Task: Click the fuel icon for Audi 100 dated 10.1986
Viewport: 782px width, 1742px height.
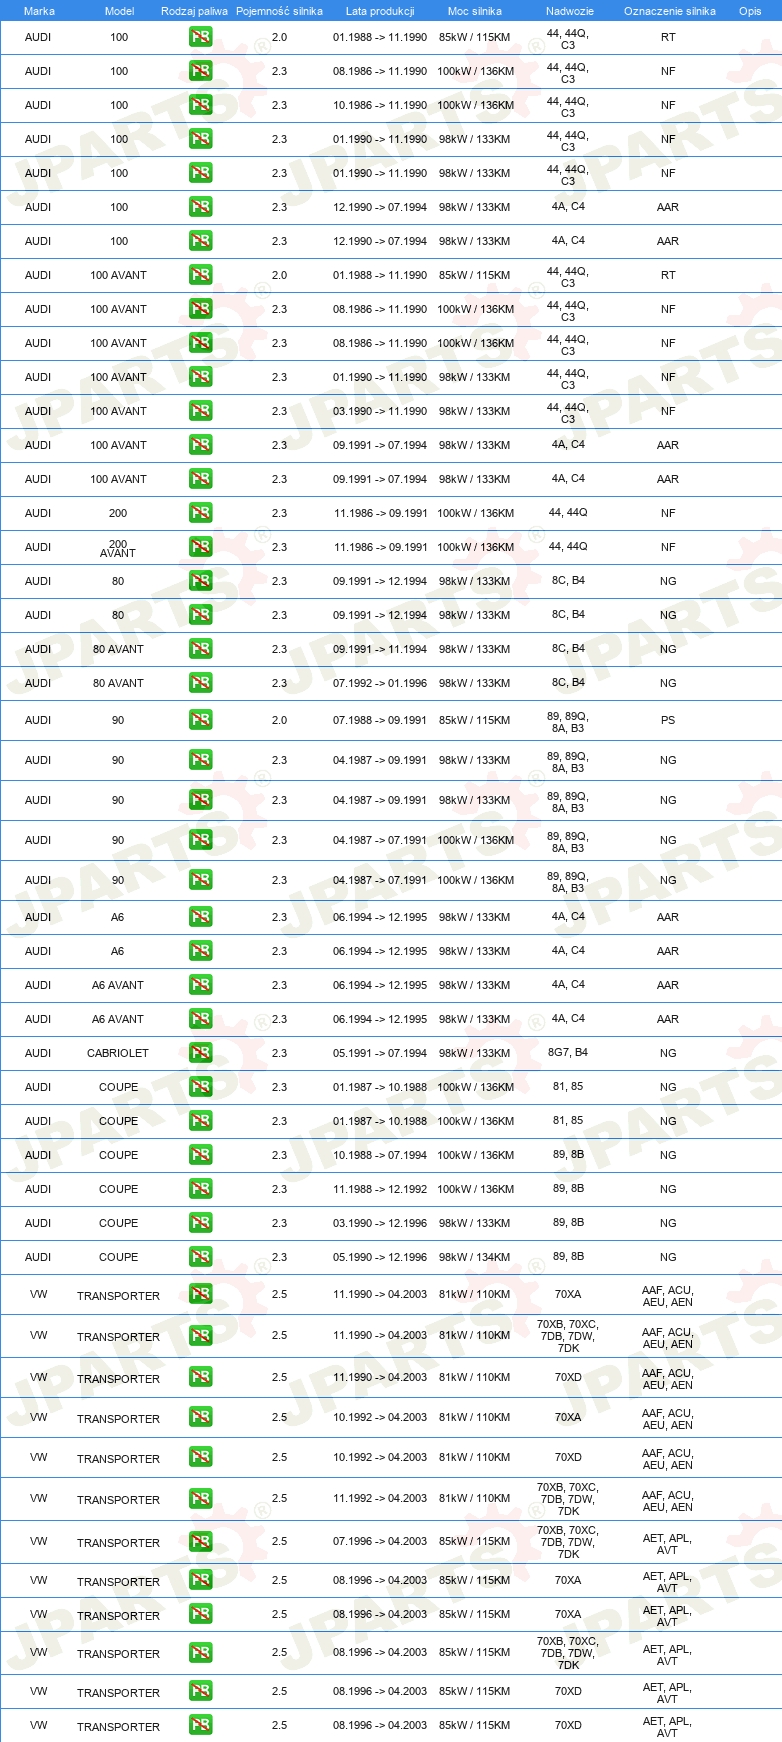Action: click(200, 105)
